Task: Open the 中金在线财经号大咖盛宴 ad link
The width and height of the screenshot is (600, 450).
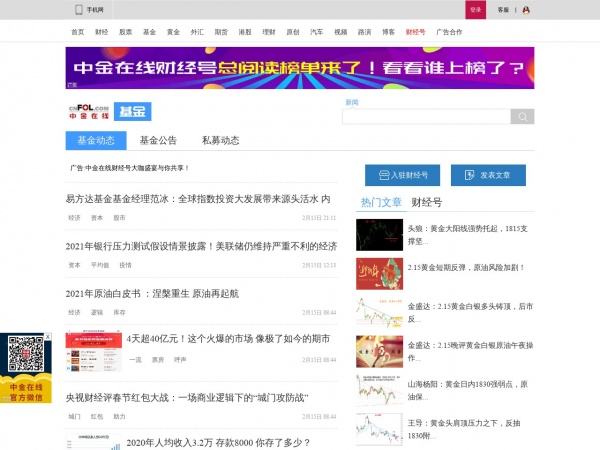Action: 129,168
